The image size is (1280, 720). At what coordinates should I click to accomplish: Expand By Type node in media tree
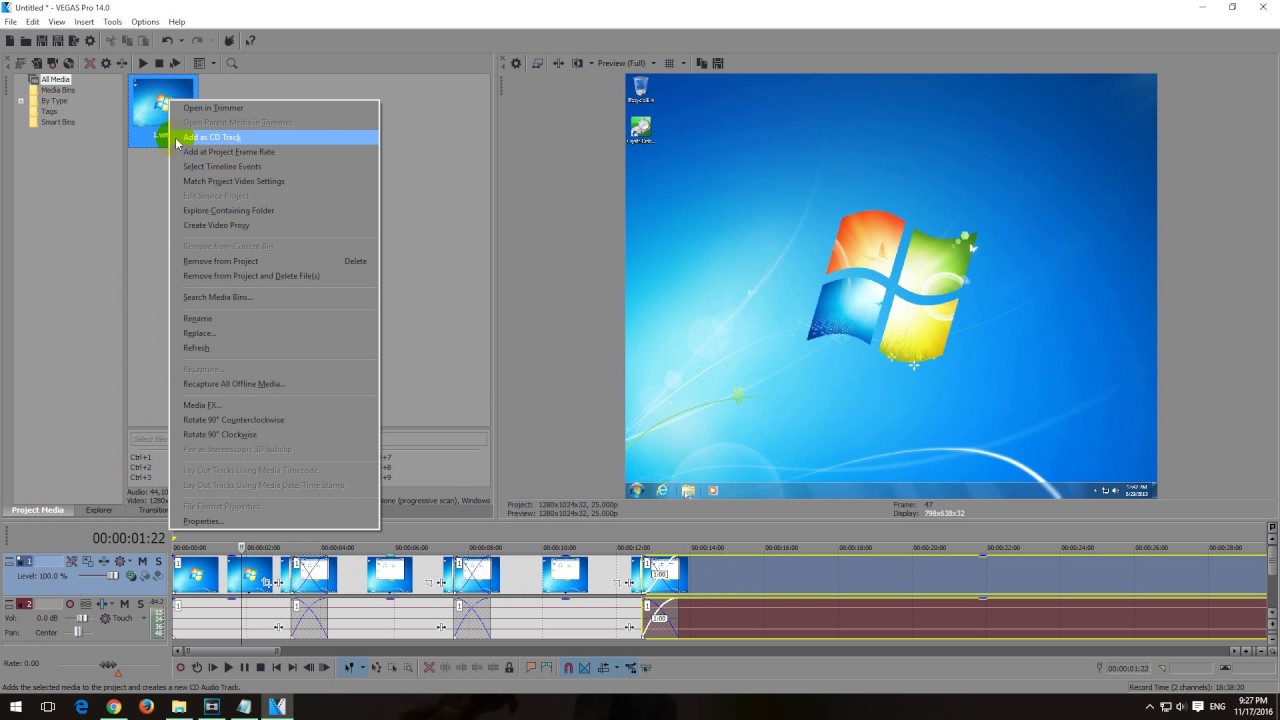point(20,101)
